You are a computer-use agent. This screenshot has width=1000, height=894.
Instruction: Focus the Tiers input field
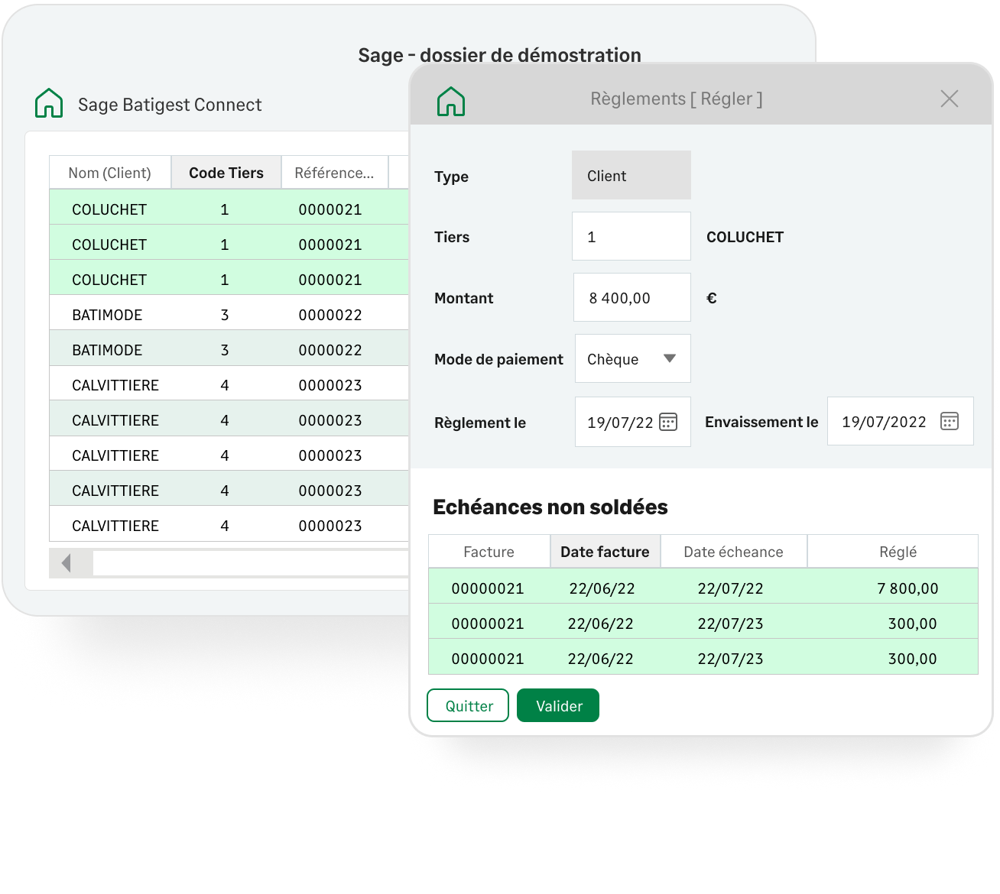point(631,237)
